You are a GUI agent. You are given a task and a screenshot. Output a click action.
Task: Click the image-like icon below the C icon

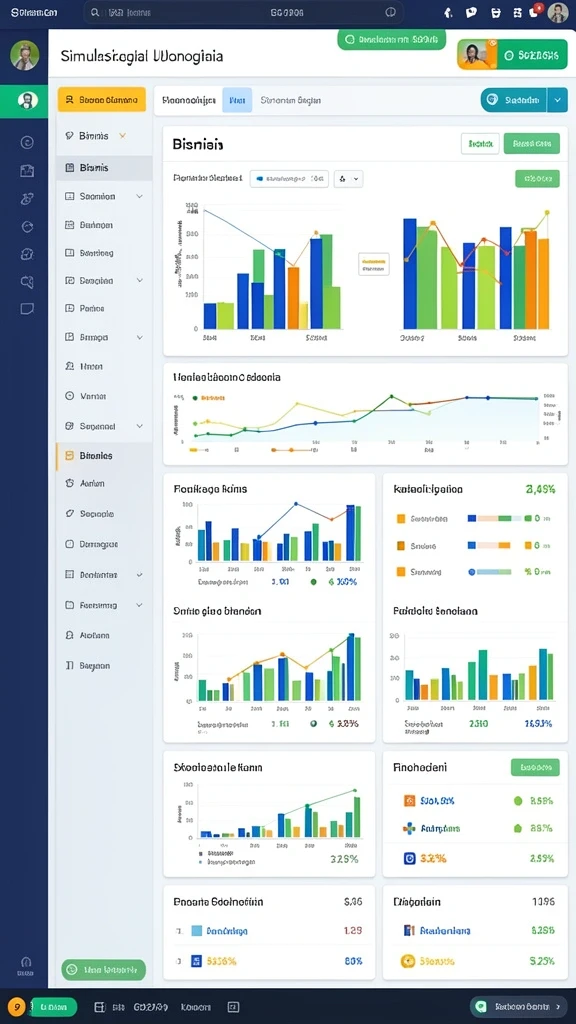[27, 170]
